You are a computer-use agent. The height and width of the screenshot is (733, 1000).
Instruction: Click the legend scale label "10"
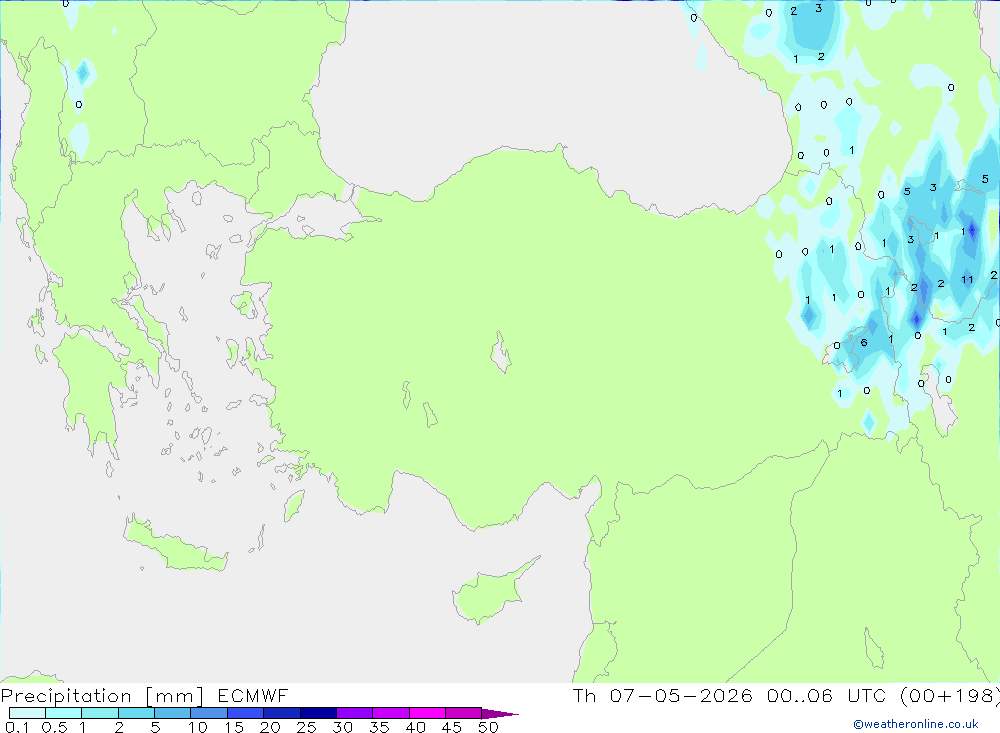click(x=198, y=727)
